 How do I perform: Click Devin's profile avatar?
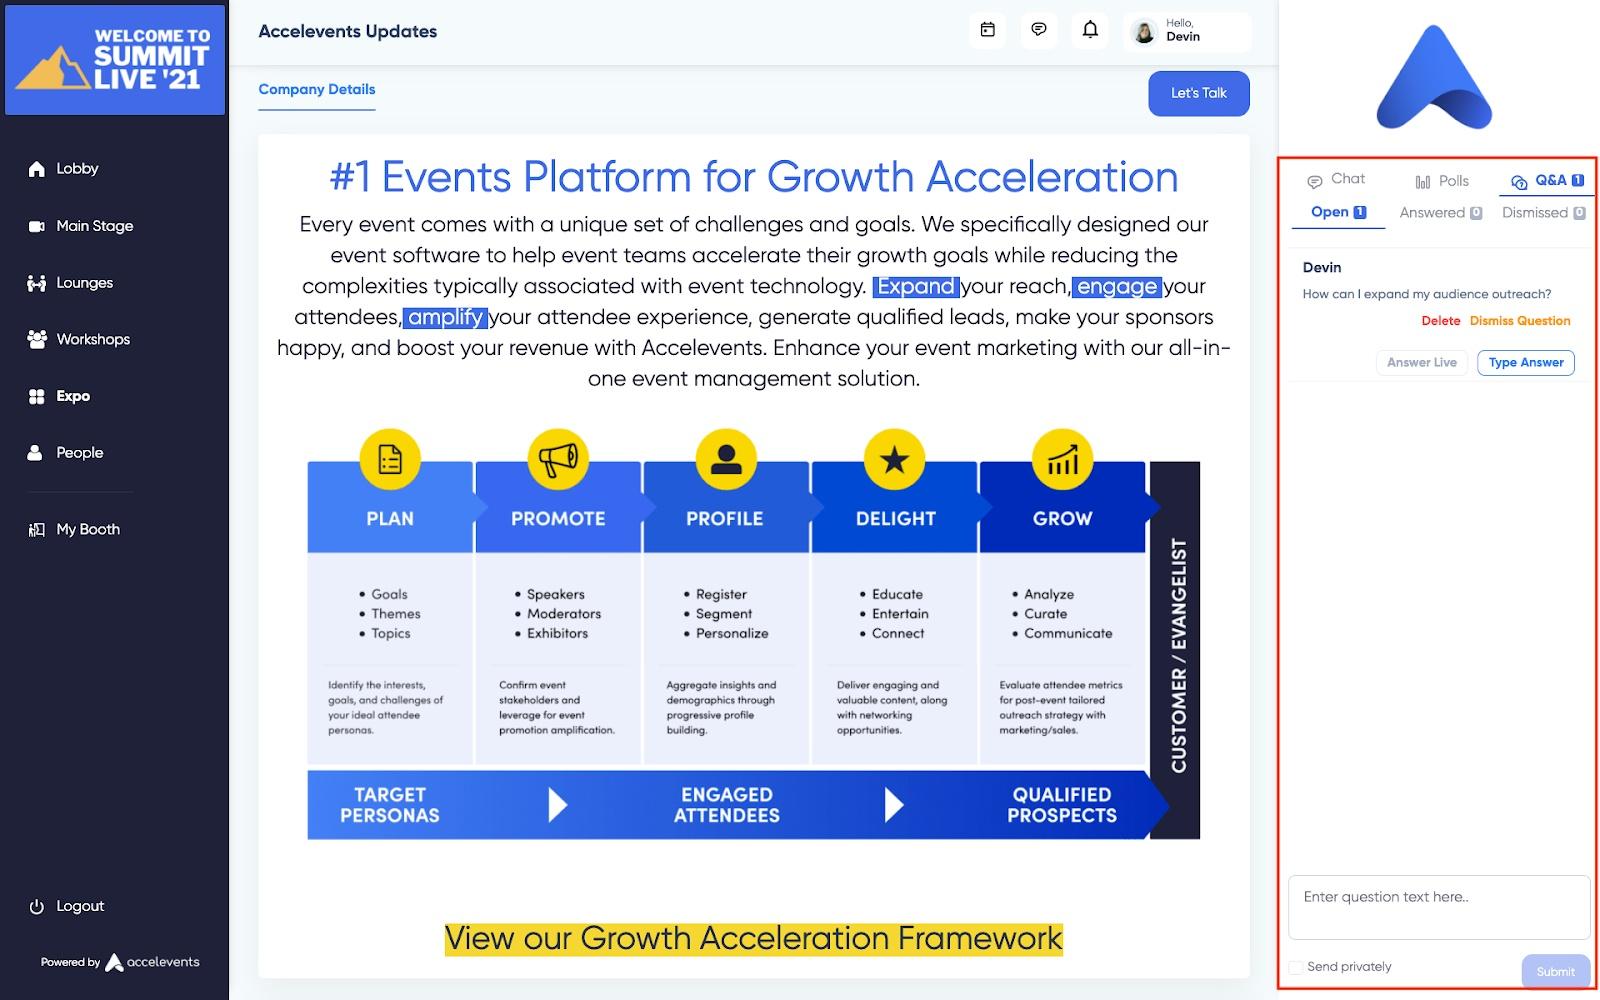click(1143, 32)
